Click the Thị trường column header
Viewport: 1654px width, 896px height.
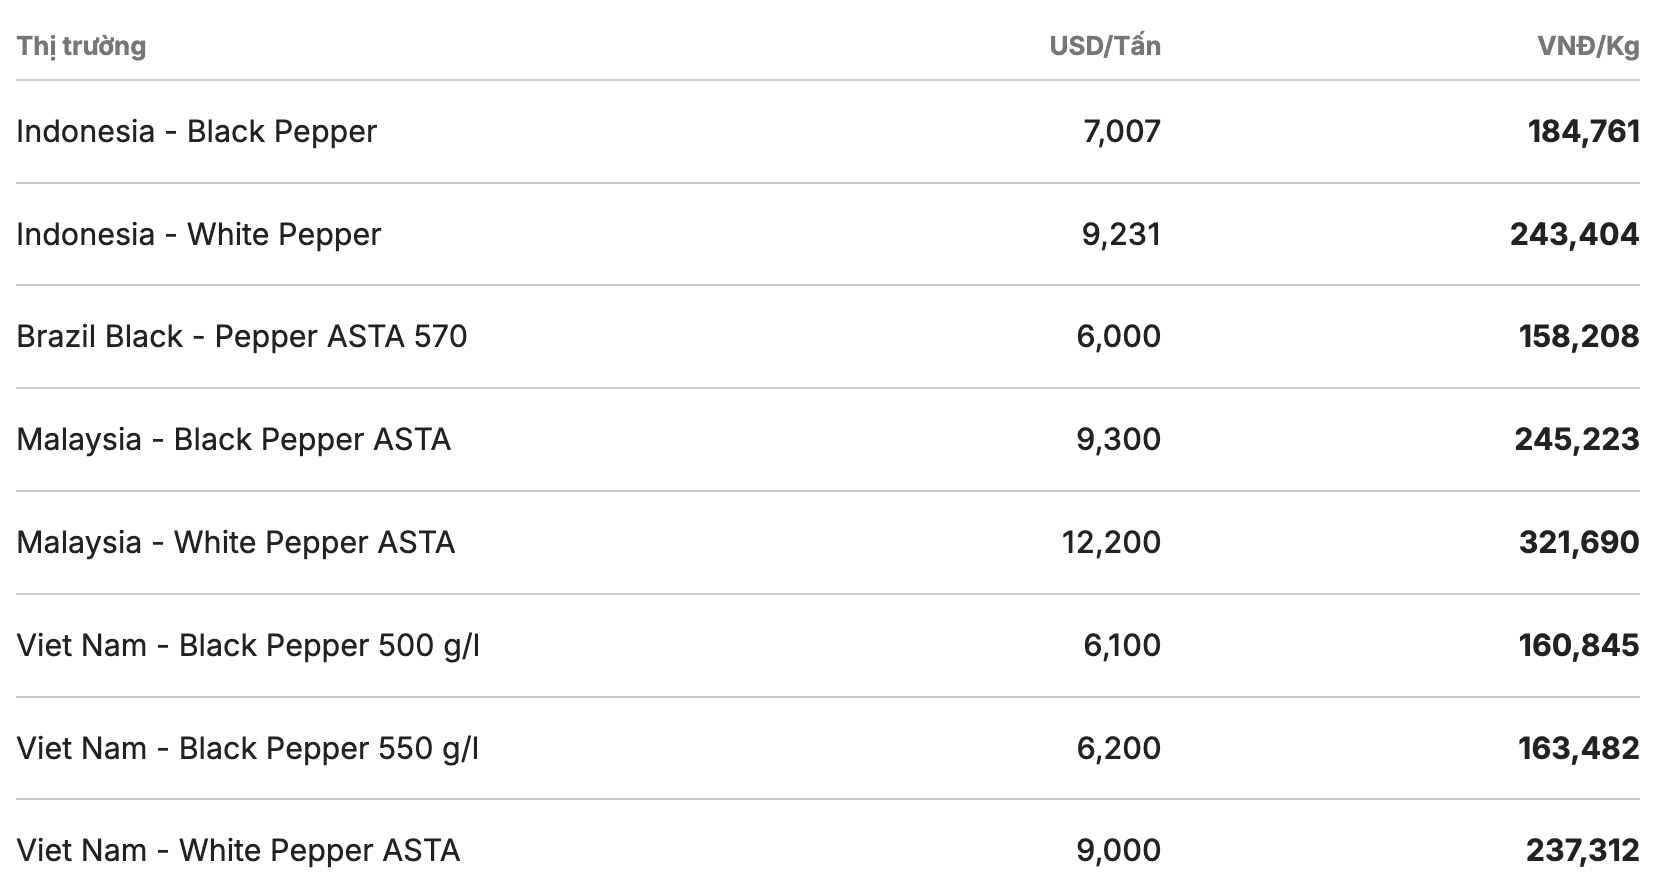tap(81, 46)
